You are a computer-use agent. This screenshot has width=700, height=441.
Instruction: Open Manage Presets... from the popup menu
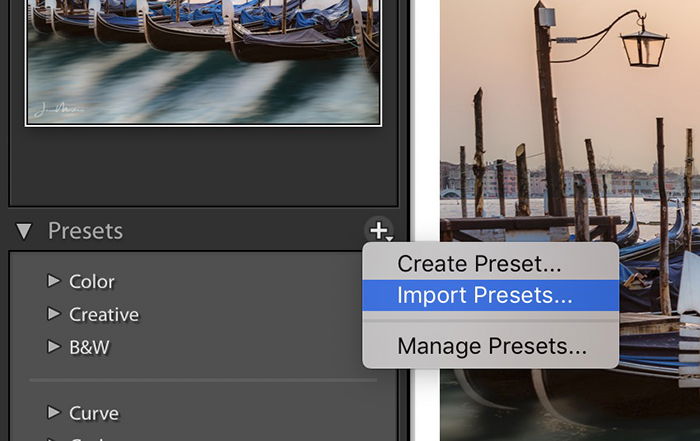pos(491,346)
